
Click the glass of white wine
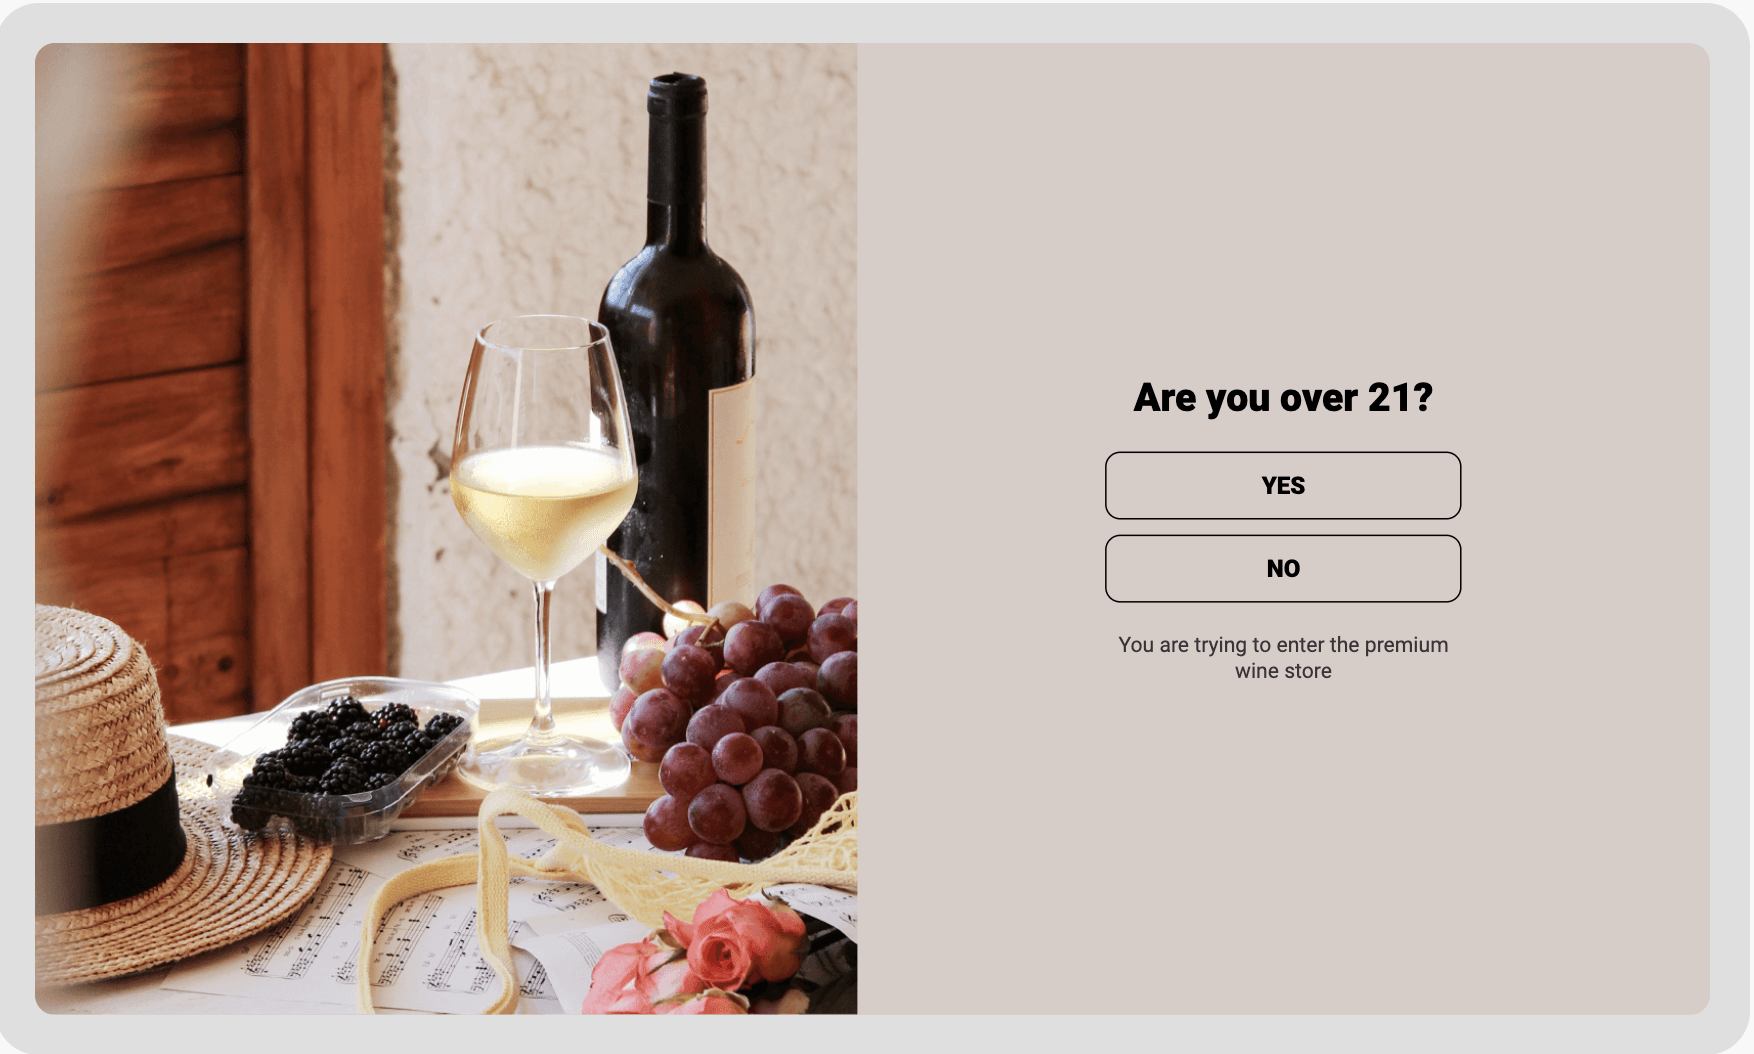pyautogui.click(x=540, y=500)
